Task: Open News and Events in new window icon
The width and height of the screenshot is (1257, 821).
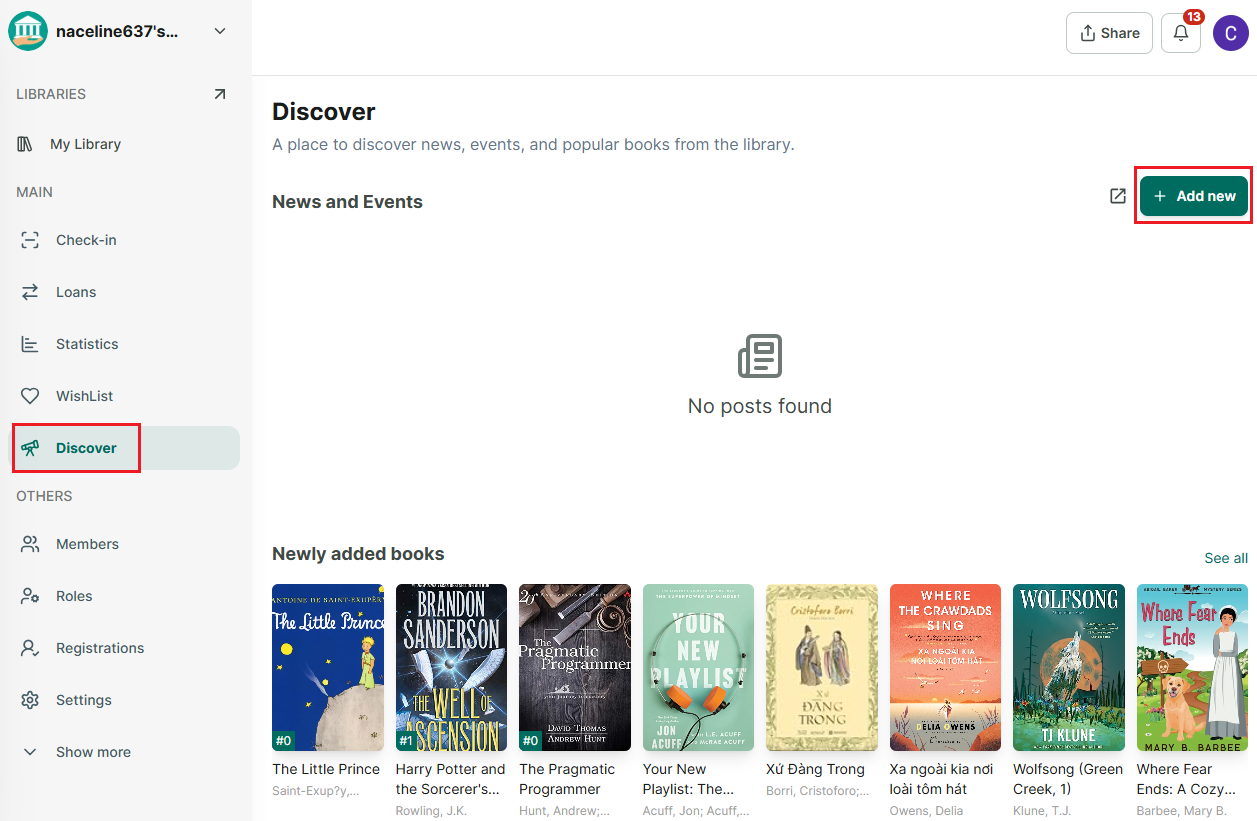Action: click(x=1118, y=196)
